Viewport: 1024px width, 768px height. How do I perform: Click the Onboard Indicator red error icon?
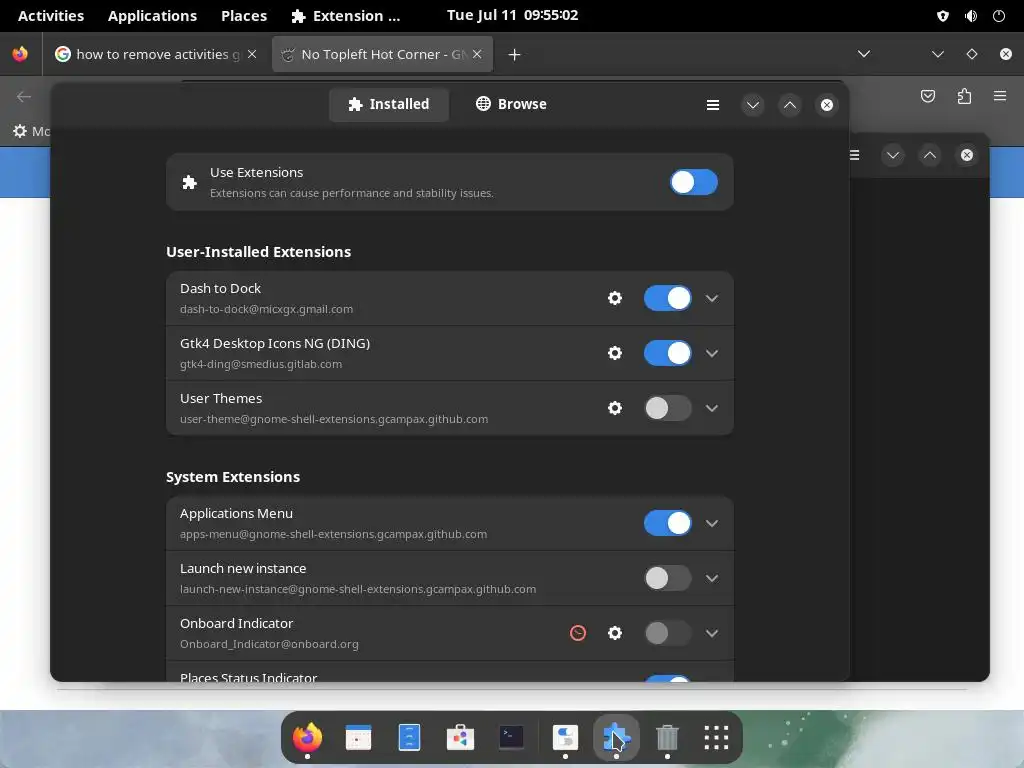click(578, 633)
